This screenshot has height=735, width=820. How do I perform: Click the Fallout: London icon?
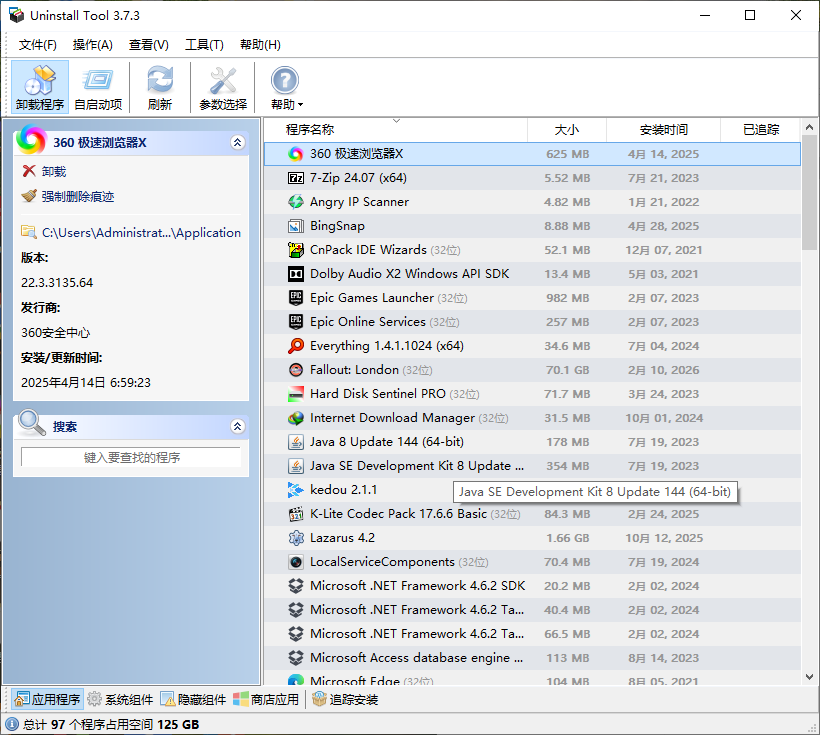[x=295, y=370]
